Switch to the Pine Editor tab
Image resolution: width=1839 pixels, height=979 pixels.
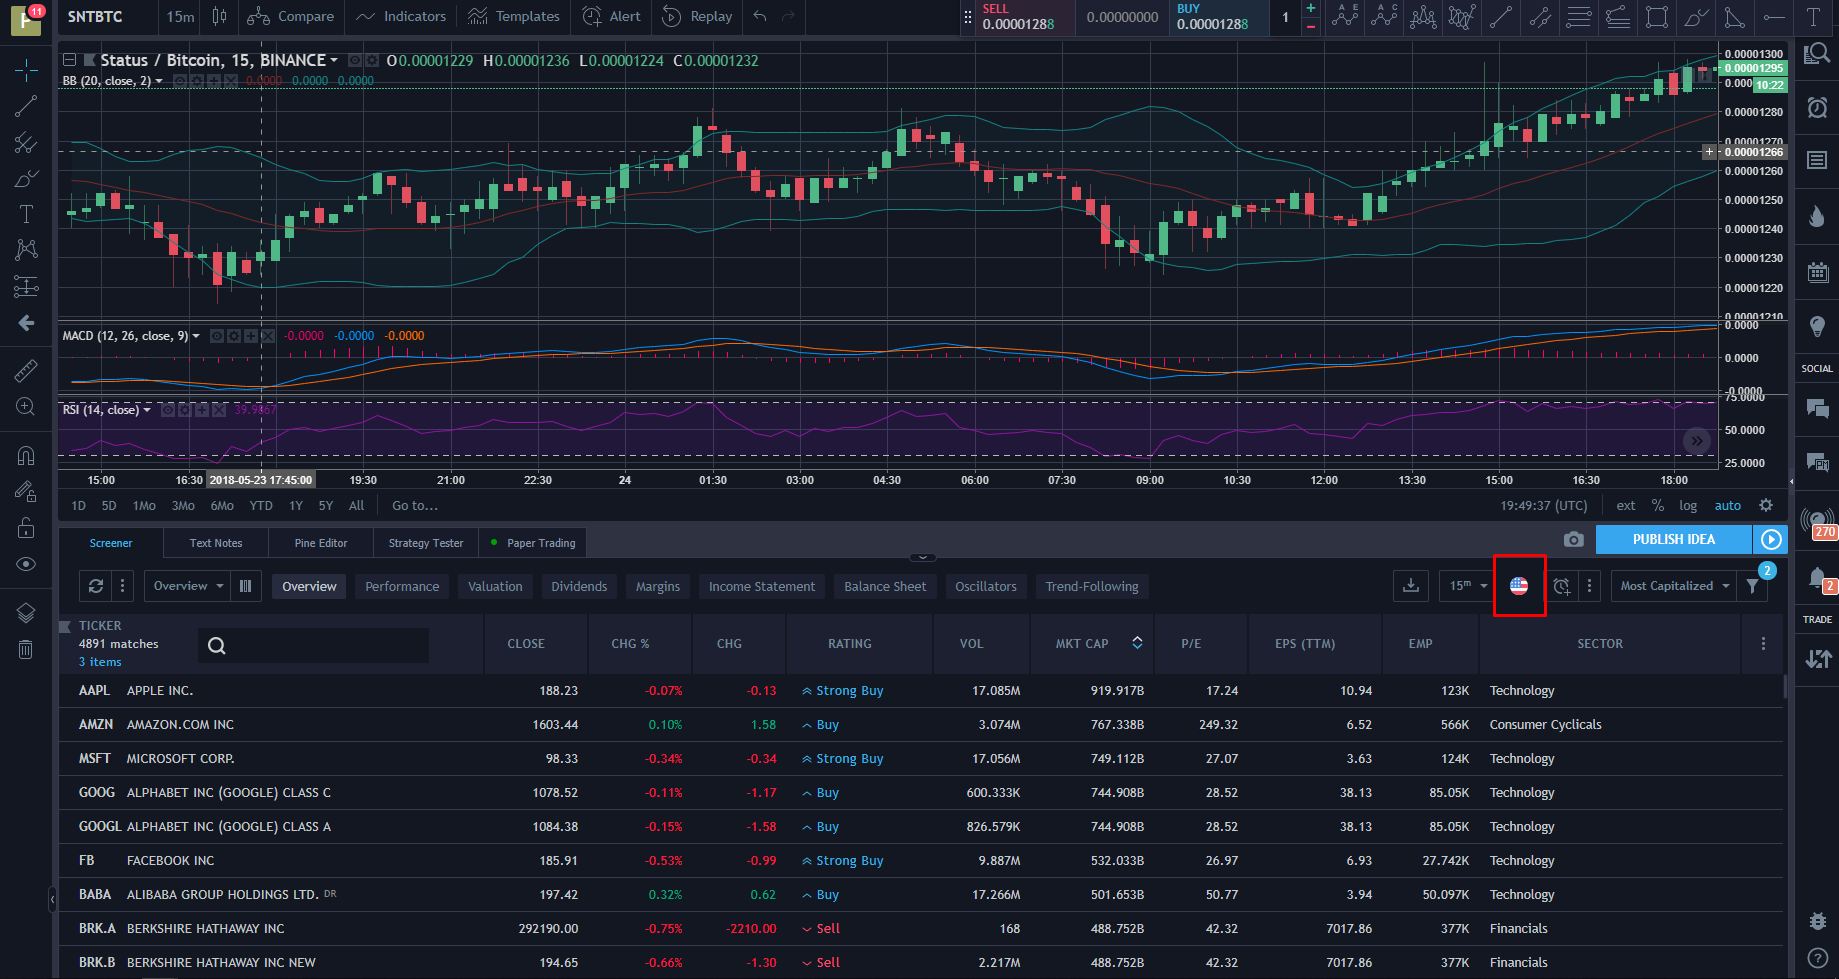(321, 543)
